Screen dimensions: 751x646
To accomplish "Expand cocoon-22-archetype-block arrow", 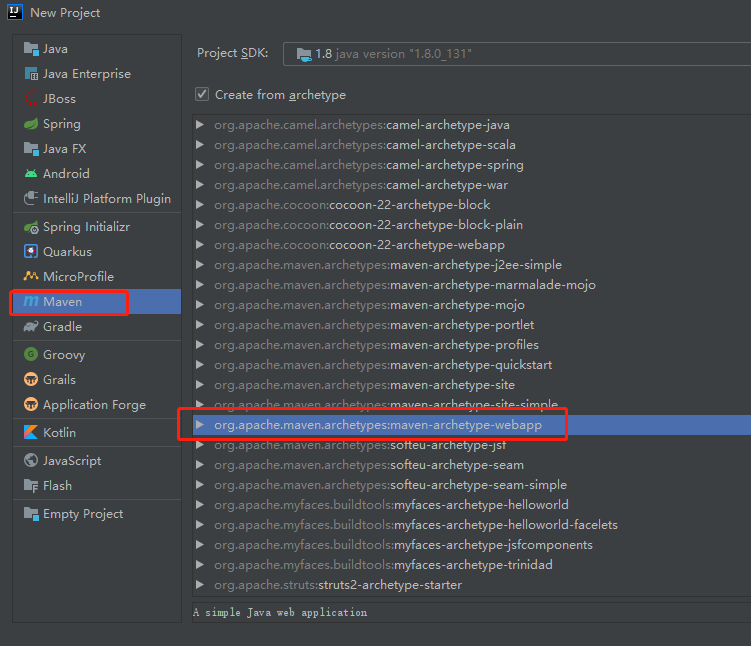I will pyautogui.click(x=200, y=205).
